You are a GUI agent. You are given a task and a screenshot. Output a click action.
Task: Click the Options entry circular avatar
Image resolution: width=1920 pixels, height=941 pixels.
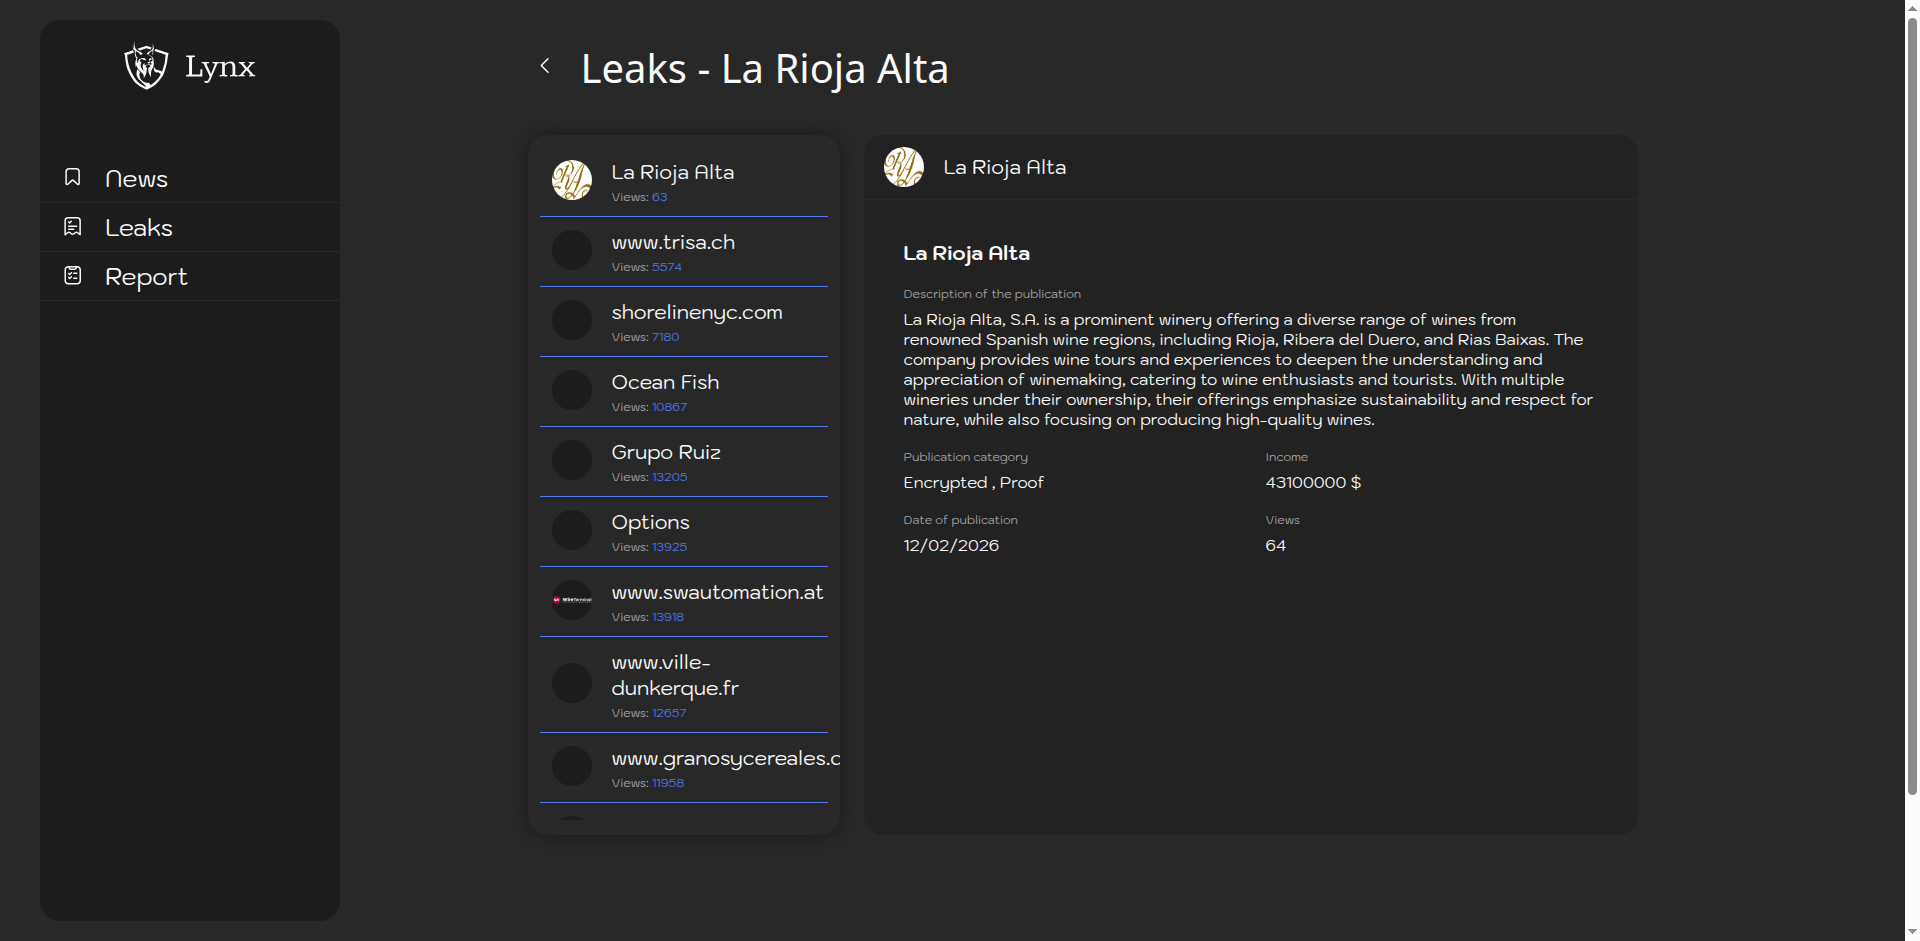[571, 530]
